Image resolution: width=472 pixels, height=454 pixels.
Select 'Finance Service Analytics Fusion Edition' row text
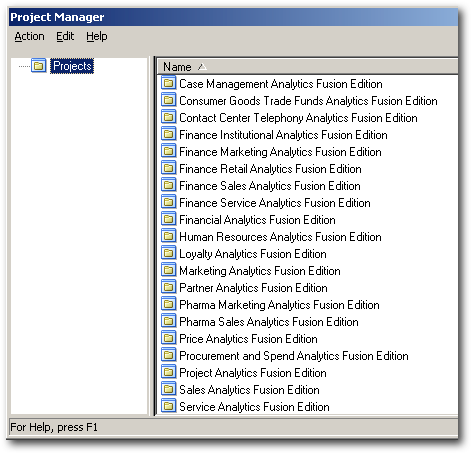click(x=275, y=203)
